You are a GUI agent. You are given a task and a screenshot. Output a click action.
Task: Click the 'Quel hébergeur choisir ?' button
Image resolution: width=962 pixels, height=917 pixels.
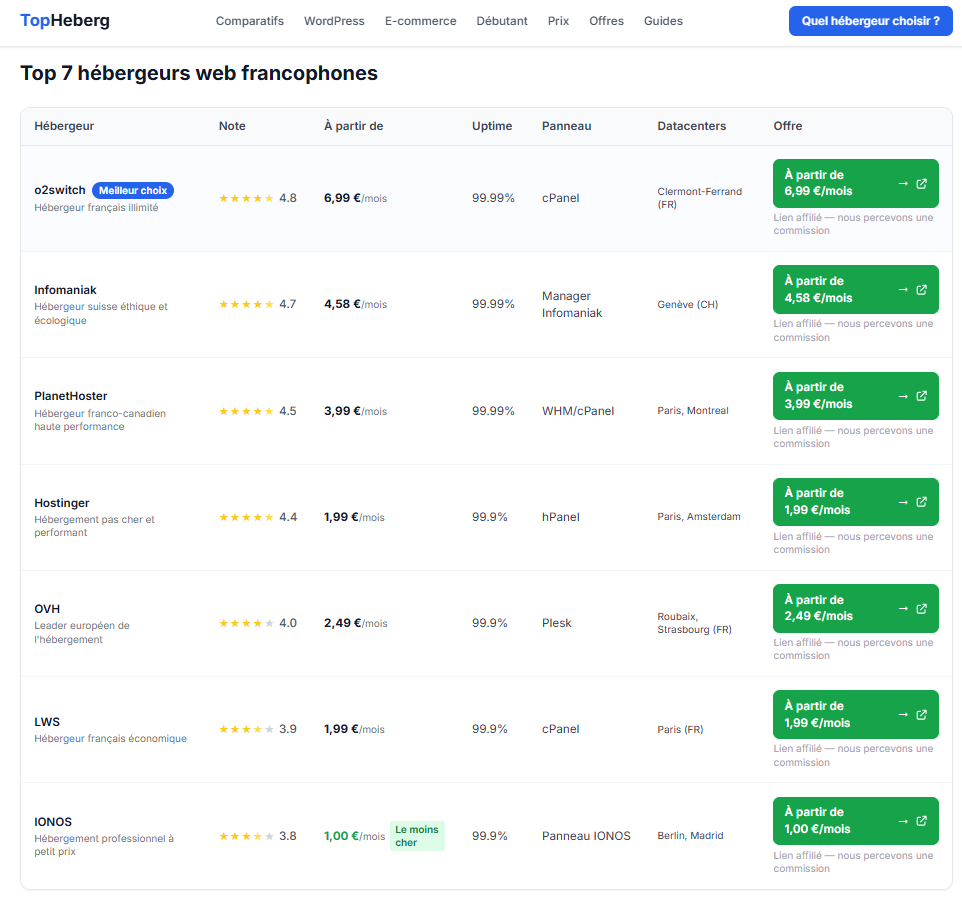[871, 21]
